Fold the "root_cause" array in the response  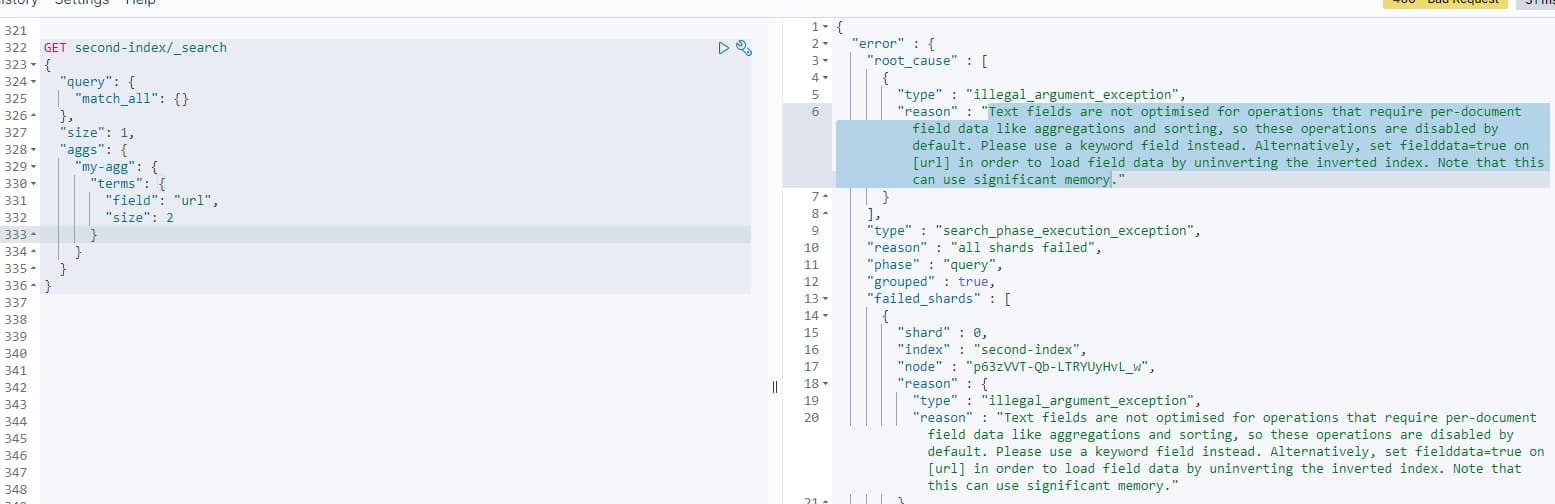[x=825, y=60]
